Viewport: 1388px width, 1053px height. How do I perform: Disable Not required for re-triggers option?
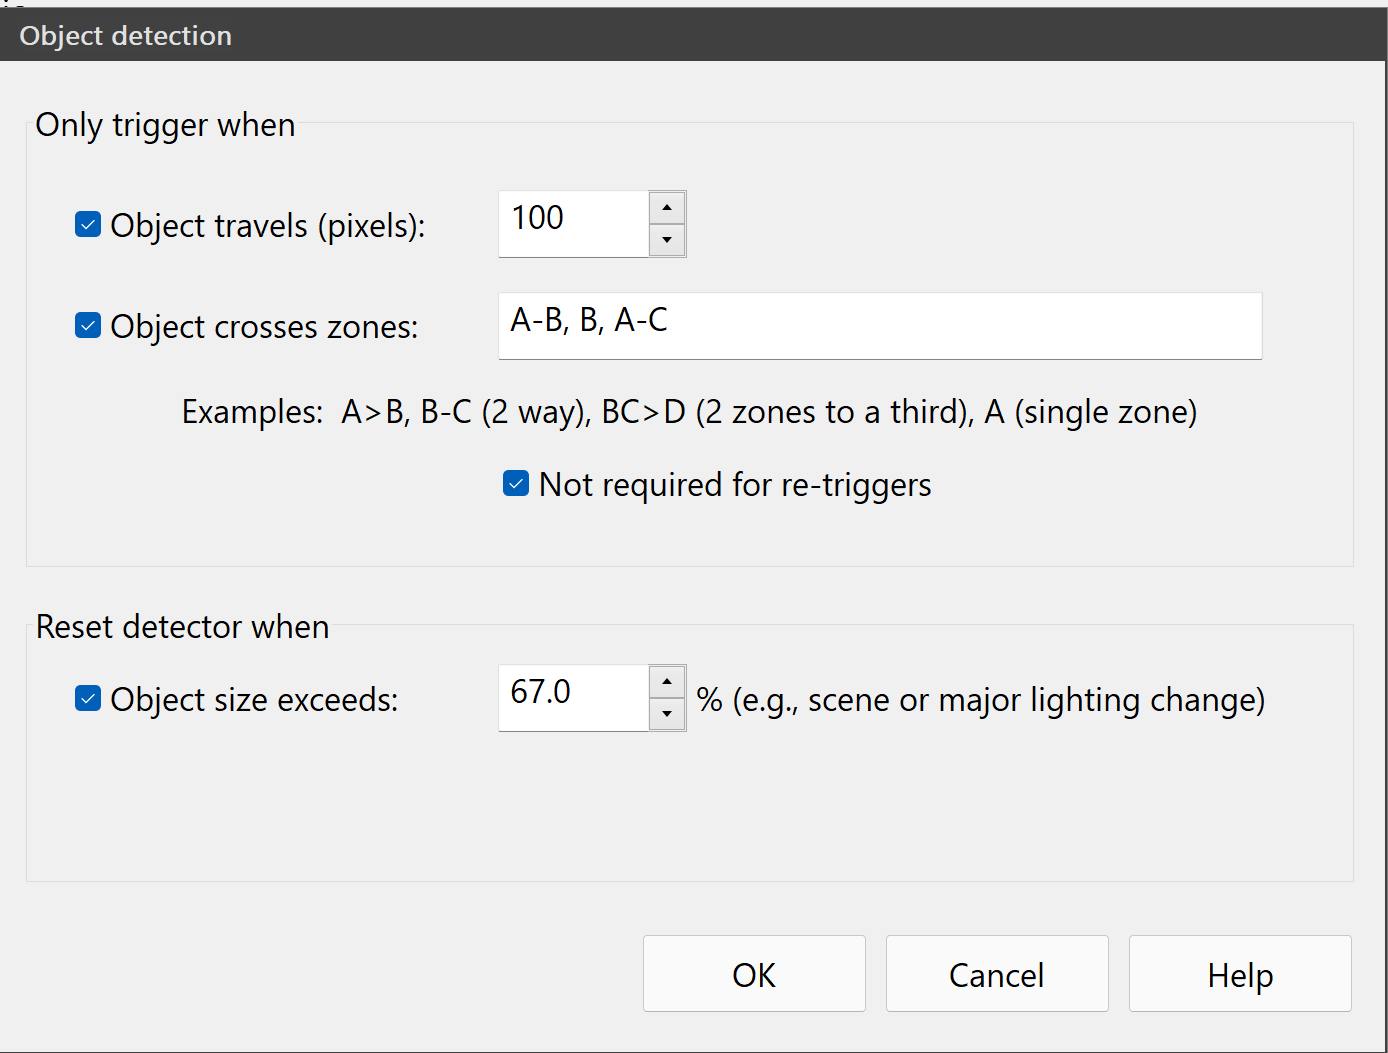pyautogui.click(x=516, y=484)
